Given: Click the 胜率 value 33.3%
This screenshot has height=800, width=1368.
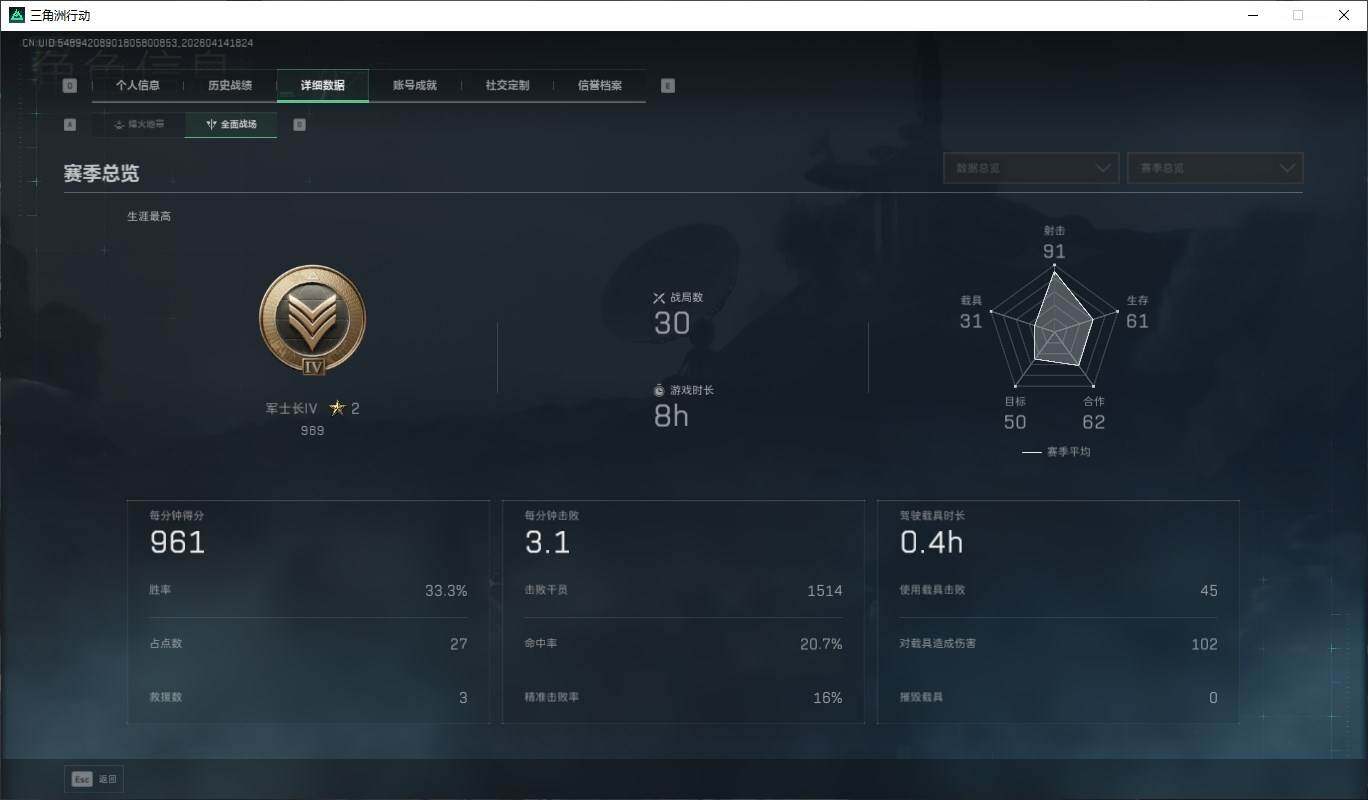Looking at the screenshot, I should pos(446,591).
